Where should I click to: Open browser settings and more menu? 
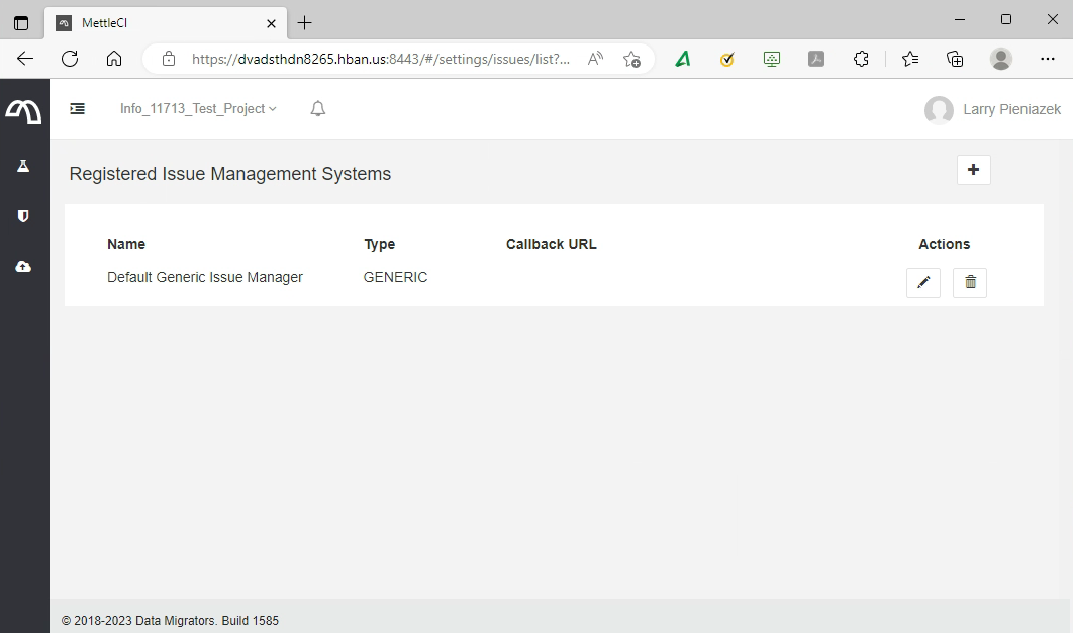coord(1047,59)
